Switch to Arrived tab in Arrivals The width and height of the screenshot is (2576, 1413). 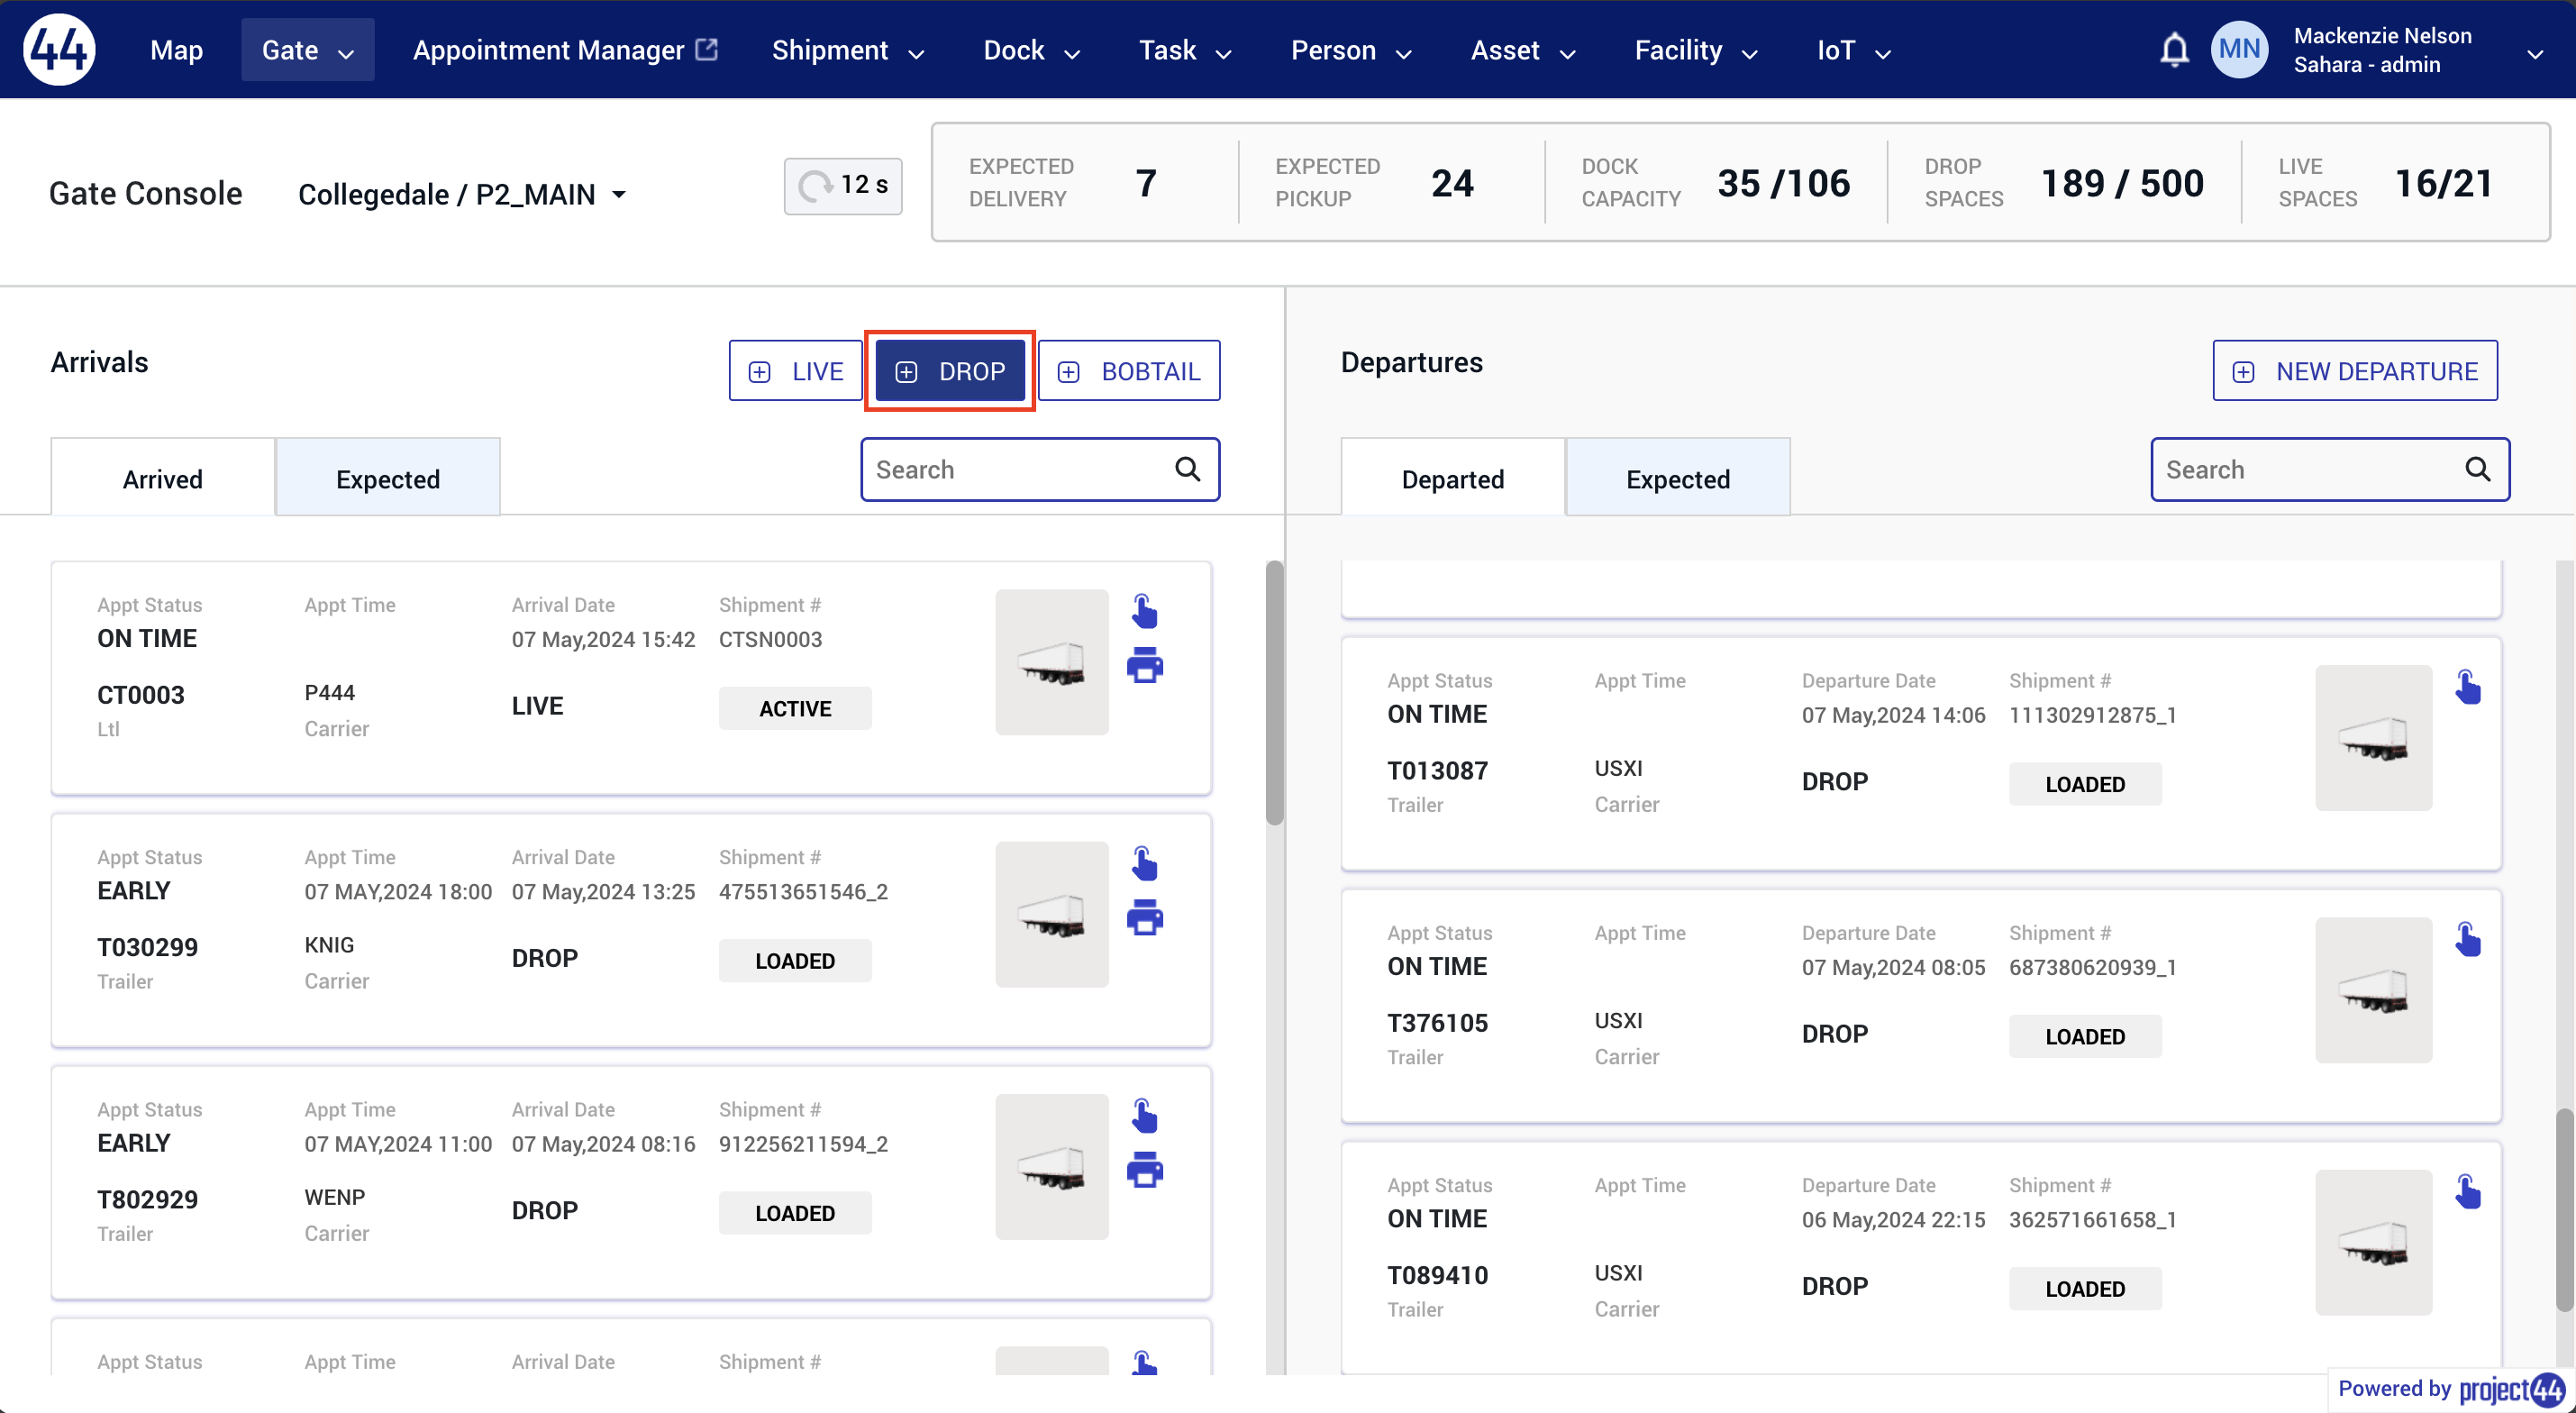(x=163, y=478)
